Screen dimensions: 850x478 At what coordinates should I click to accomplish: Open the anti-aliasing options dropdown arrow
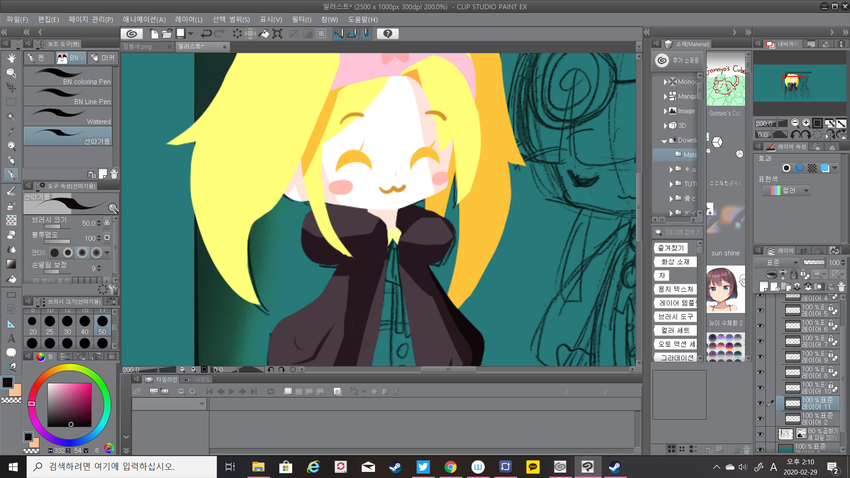coord(107,253)
